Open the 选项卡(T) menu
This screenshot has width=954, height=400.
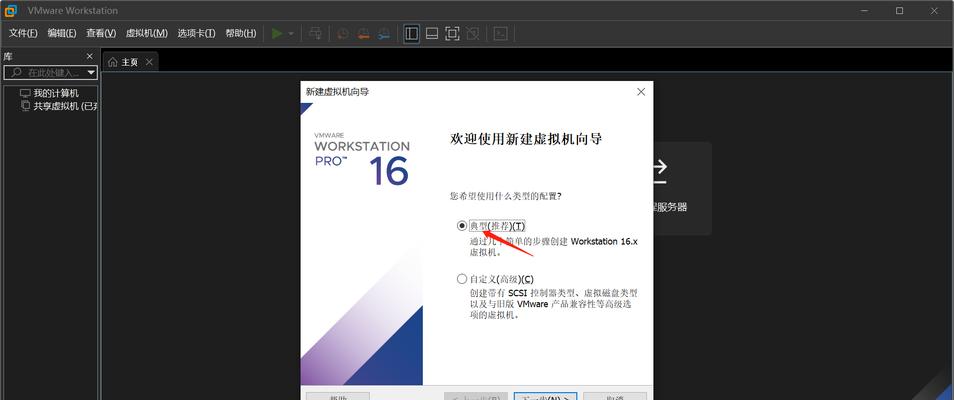[x=197, y=33]
